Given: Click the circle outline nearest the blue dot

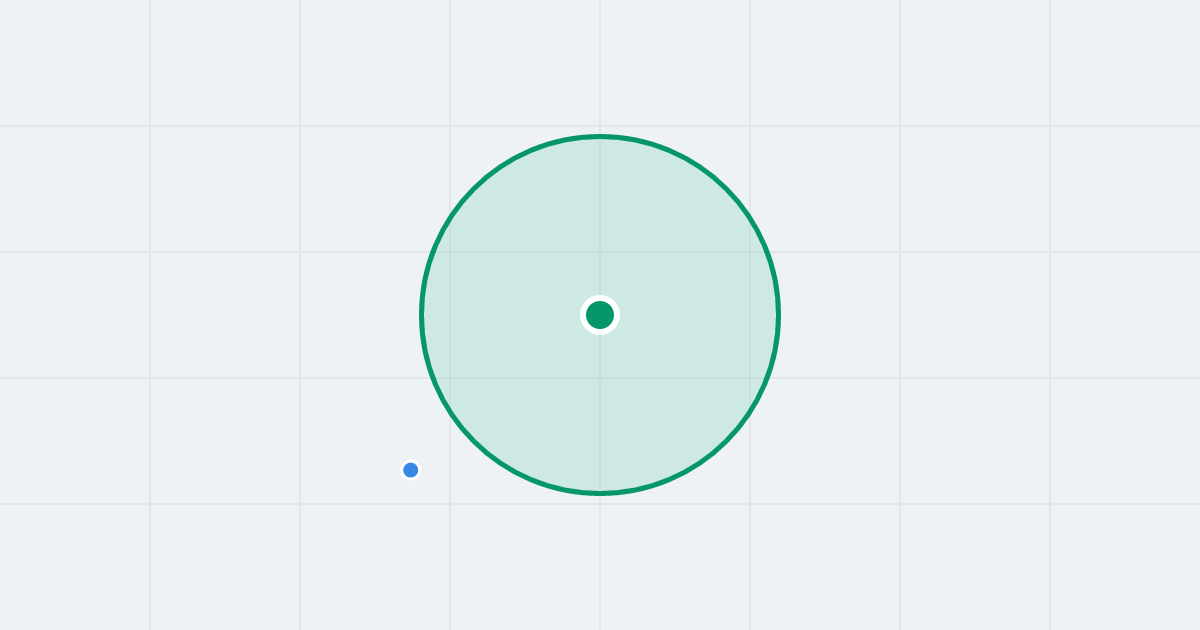Looking at the screenshot, I should tap(462, 428).
